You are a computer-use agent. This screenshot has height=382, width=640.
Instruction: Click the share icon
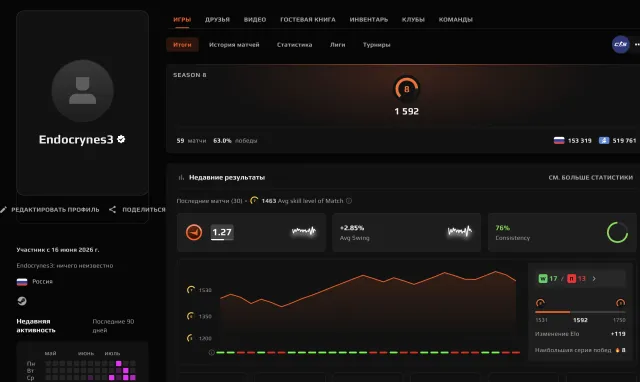[x=112, y=209]
